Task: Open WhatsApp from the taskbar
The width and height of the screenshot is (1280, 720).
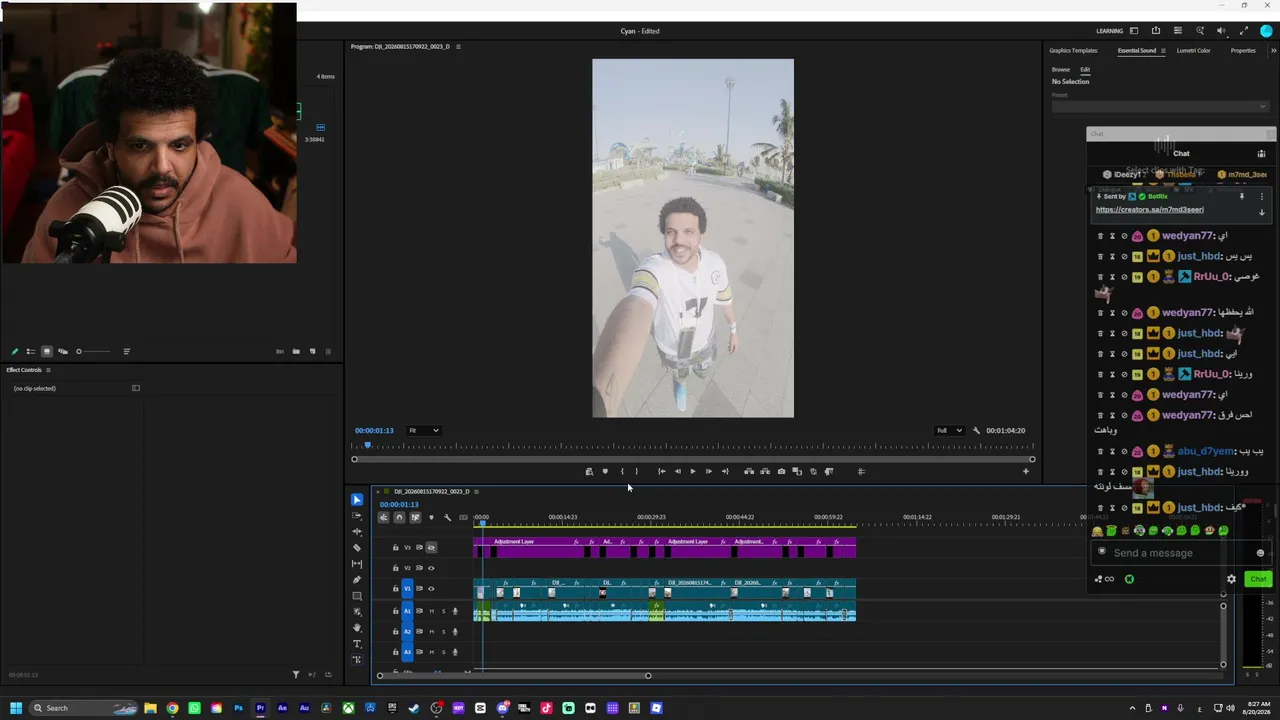Action: tap(194, 708)
